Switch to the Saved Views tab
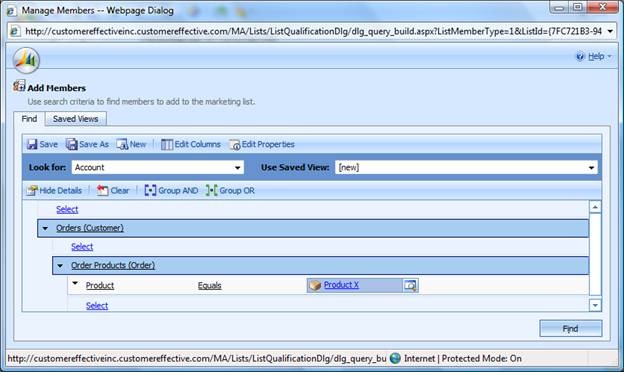Screen dimensions: 624x372 point(76,119)
